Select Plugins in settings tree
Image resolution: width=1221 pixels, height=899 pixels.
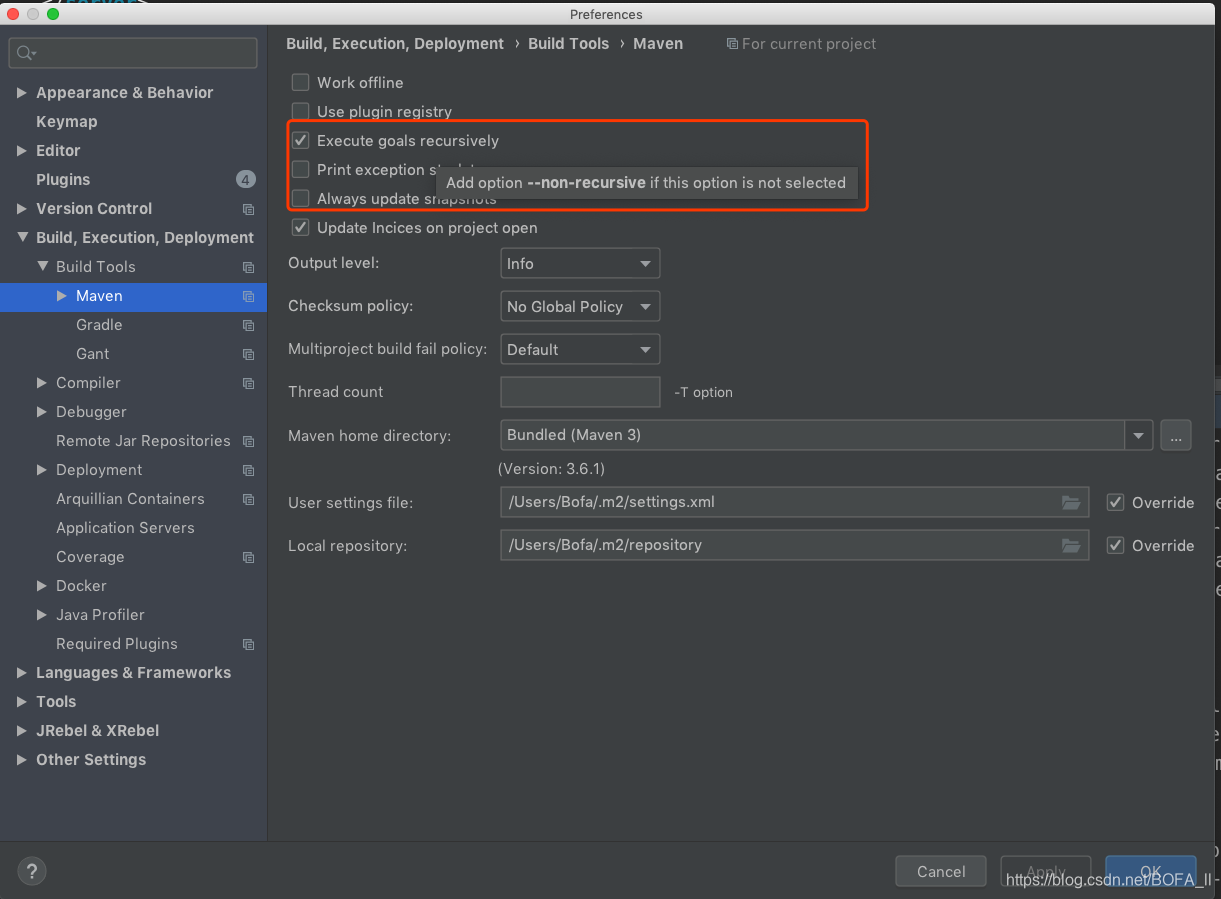[x=63, y=180]
